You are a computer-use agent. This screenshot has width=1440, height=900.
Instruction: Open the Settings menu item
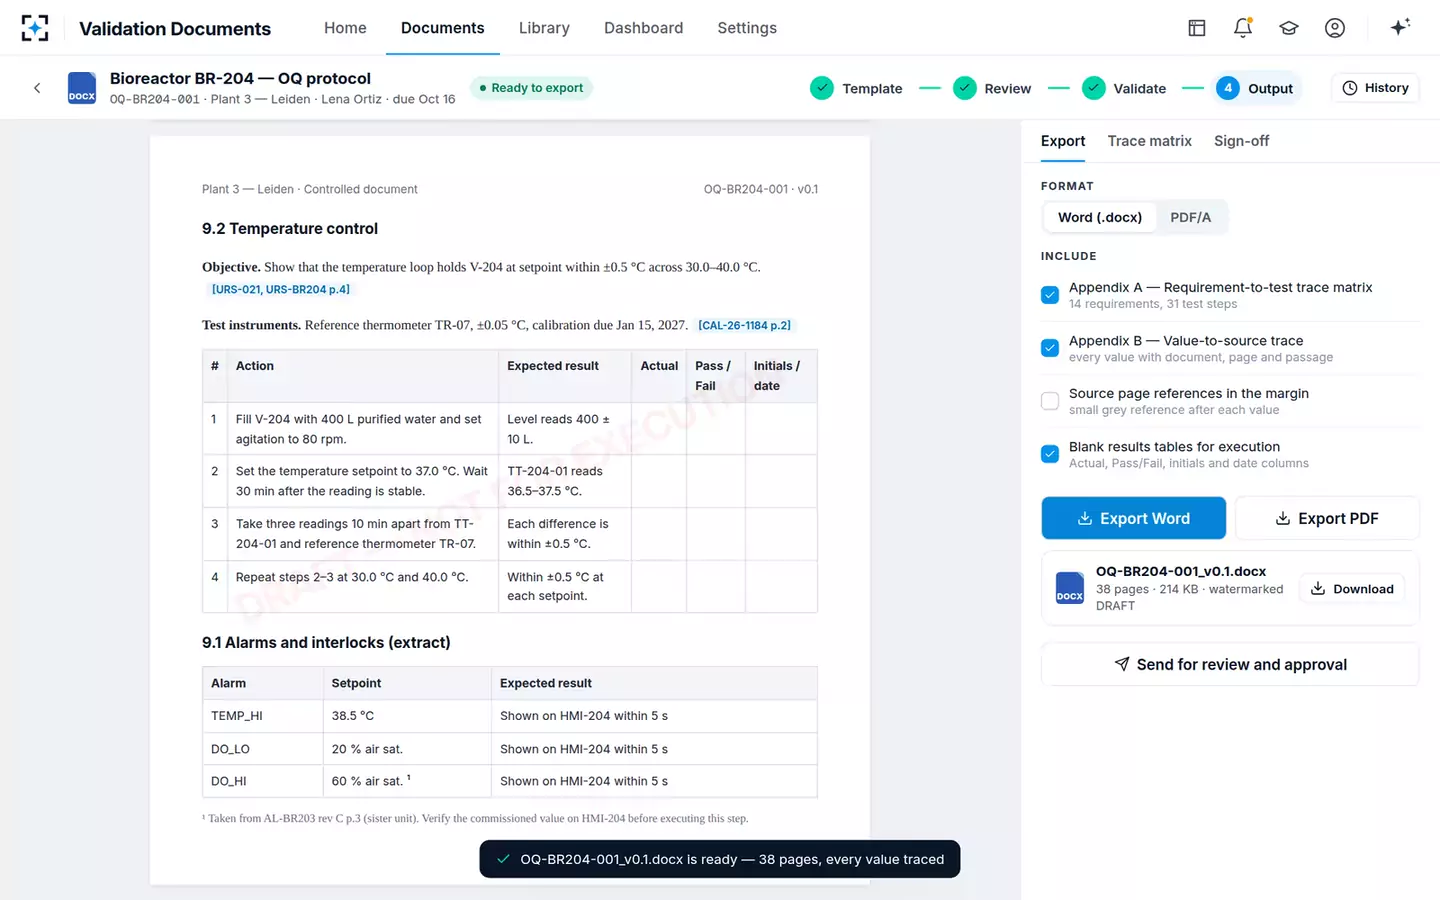pos(747,28)
